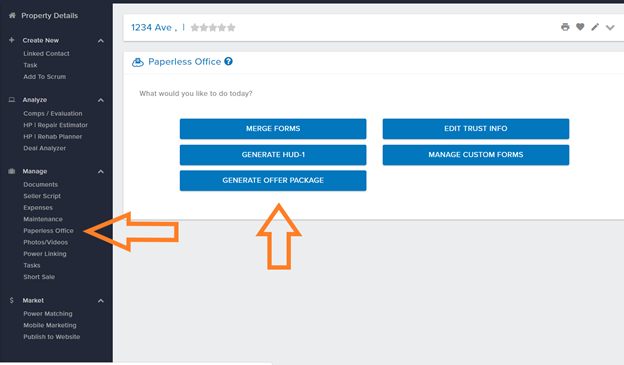Collapse the Market section chevron
The image size is (624, 365).
[x=101, y=301]
